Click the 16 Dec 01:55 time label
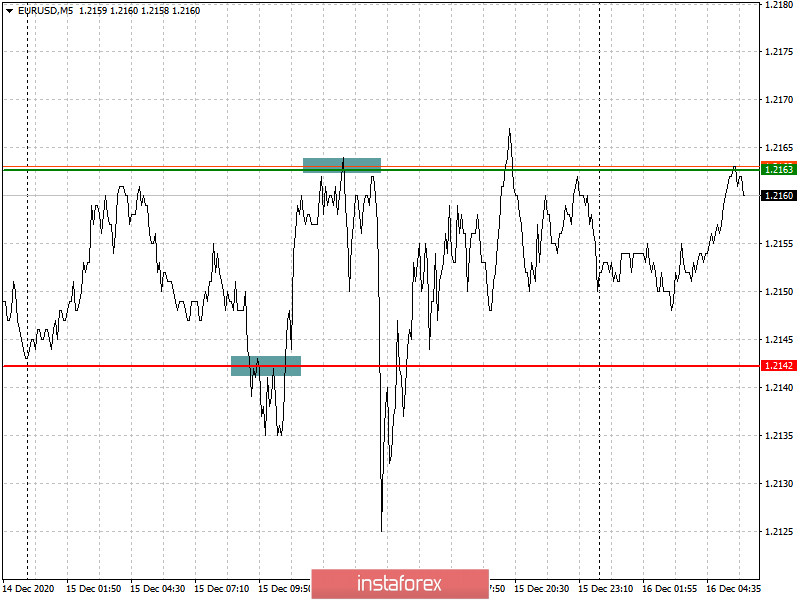Viewport: 800px width, 600px height. (670, 589)
